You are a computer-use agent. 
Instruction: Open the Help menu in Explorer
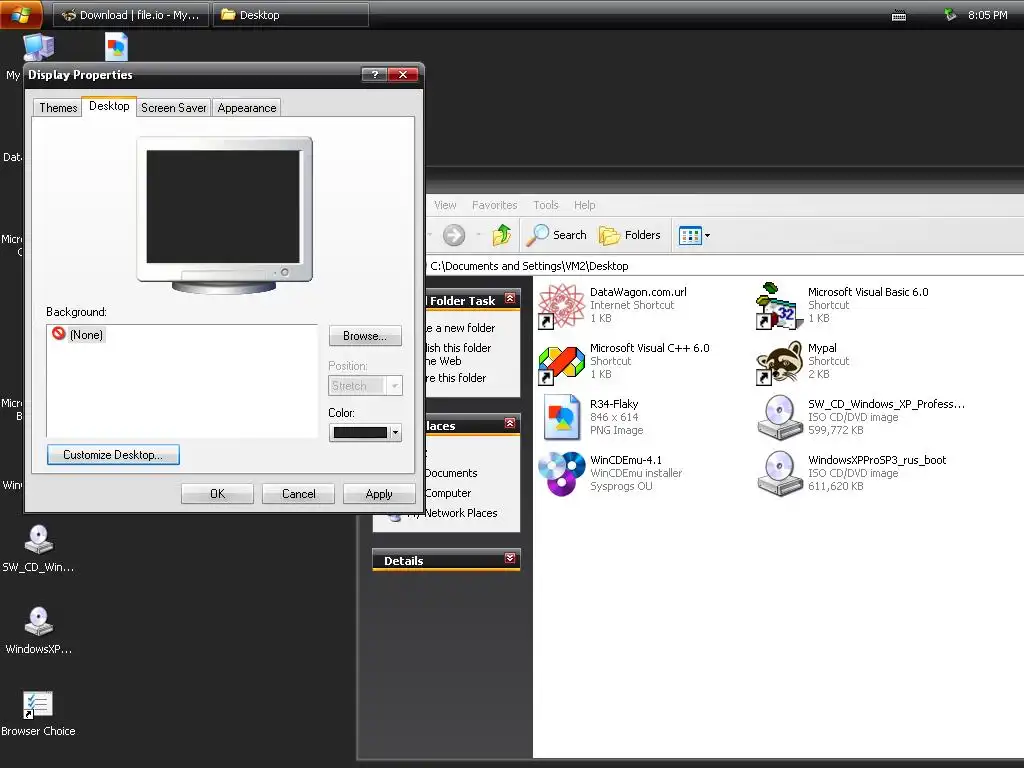(584, 205)
